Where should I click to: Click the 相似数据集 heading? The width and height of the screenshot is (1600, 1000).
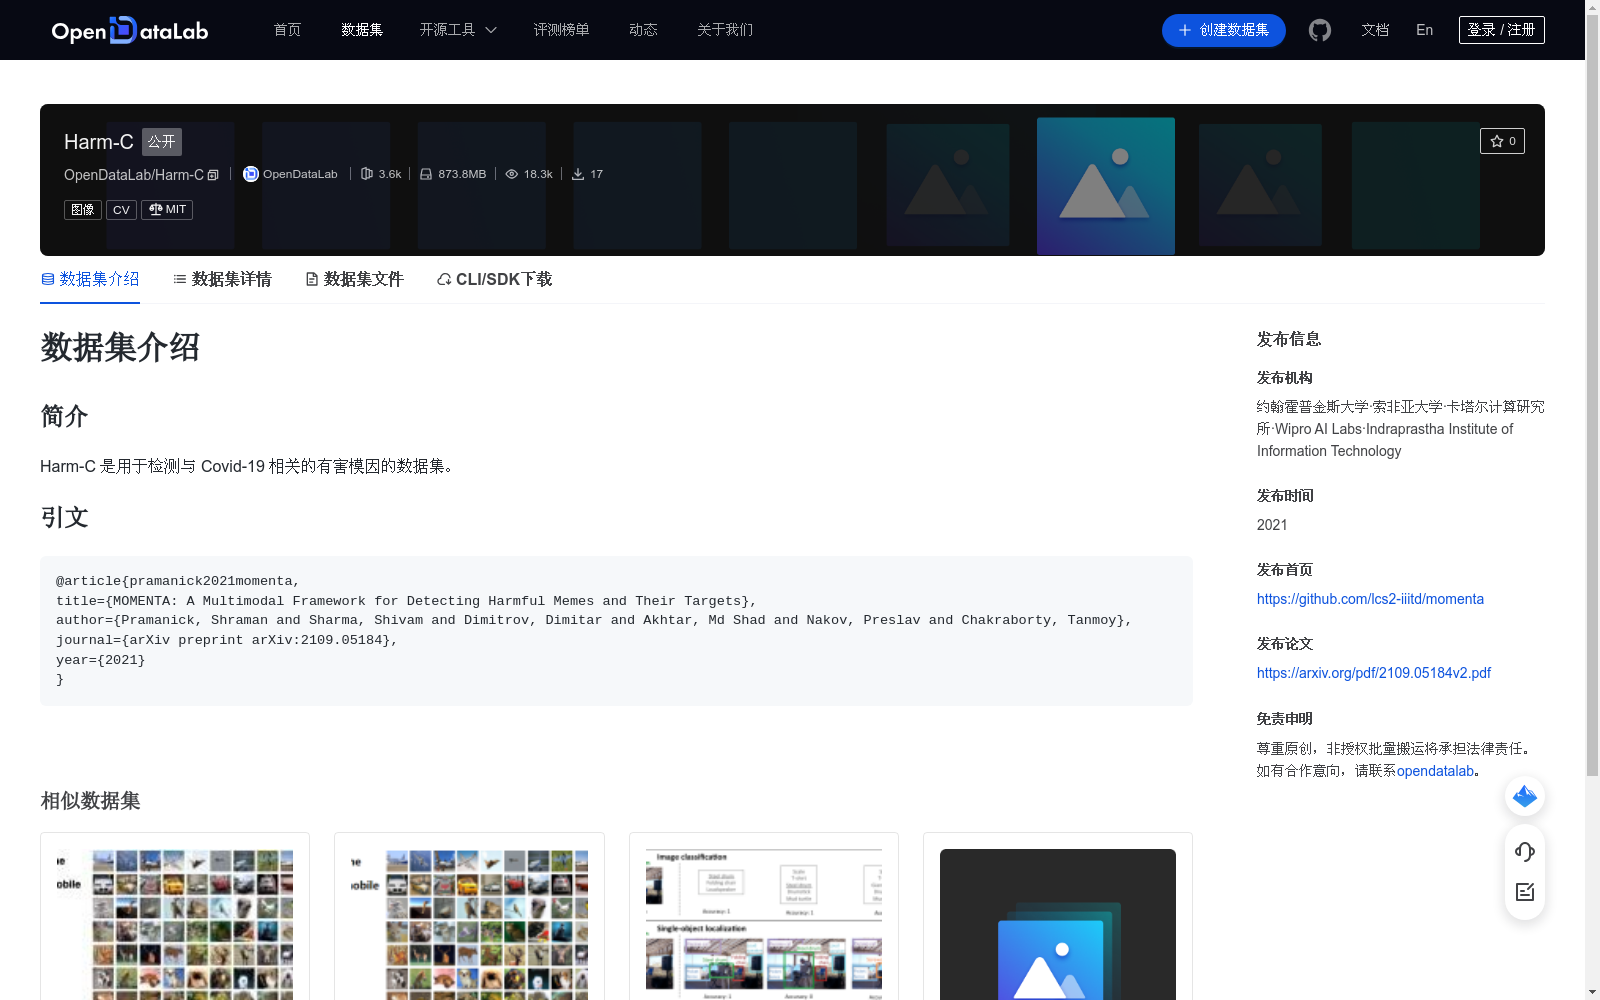[90, 801]
